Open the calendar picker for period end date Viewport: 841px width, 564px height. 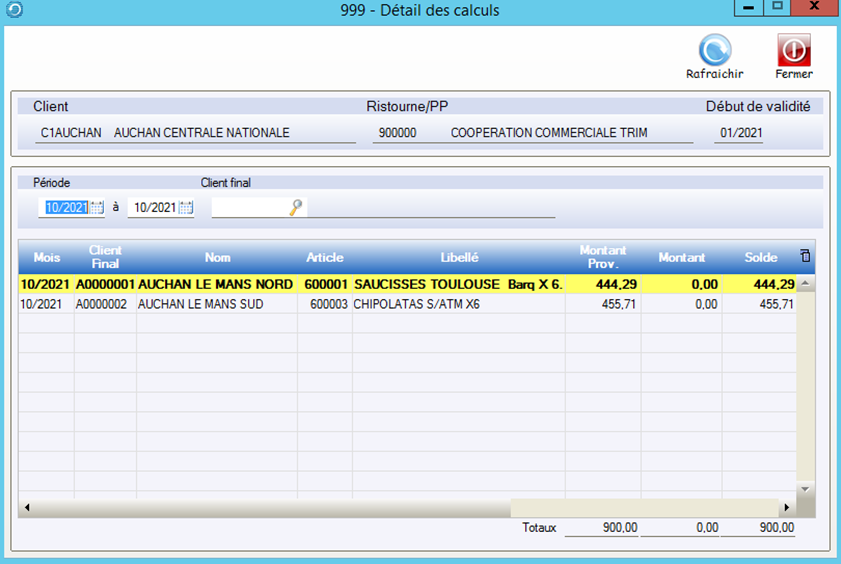pos(186,208)
